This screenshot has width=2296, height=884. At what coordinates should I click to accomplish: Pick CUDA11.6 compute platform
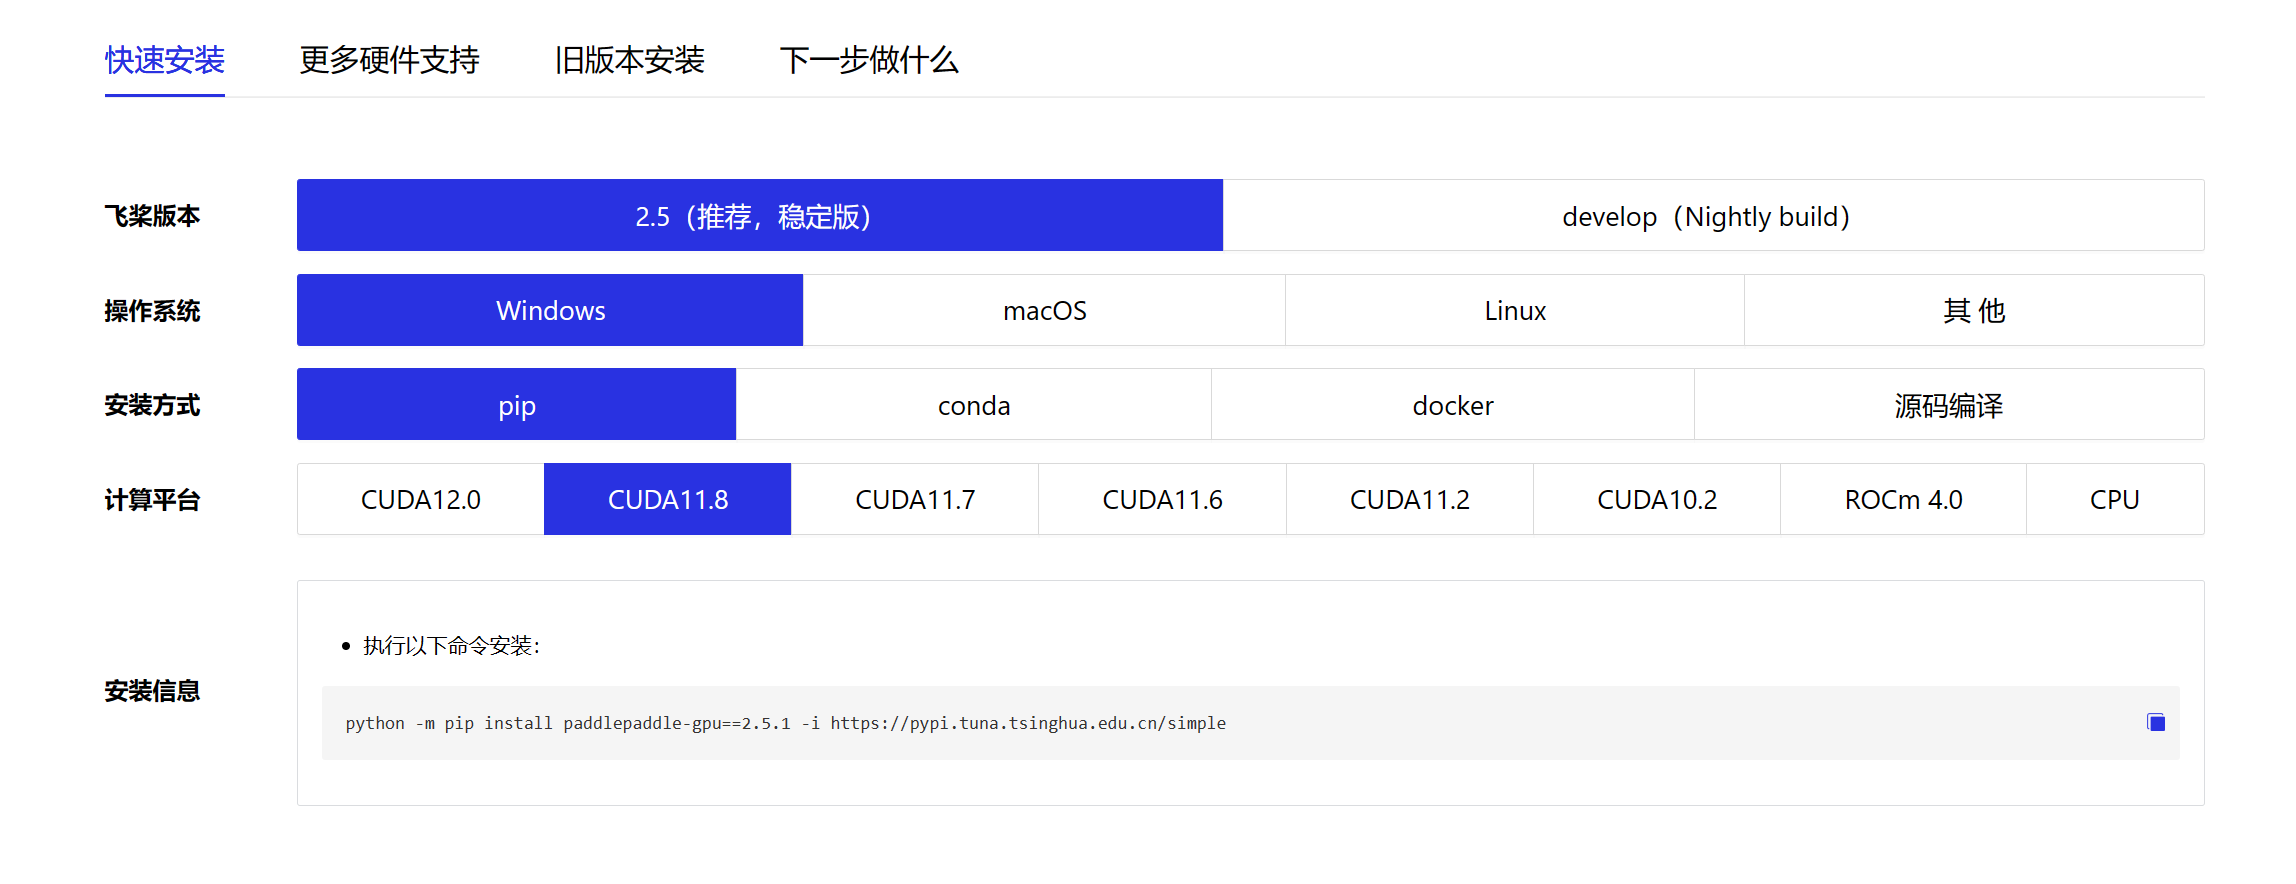point(1163,499)
